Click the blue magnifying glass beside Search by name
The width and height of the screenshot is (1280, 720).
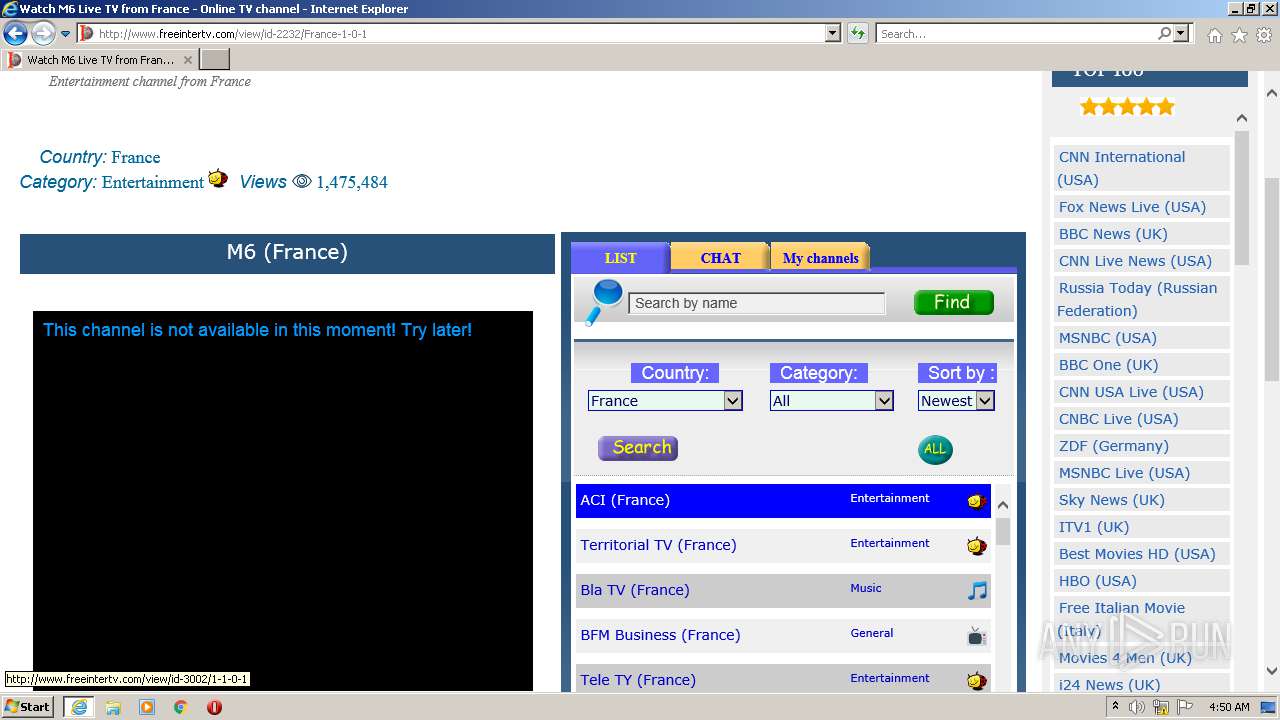coord(603,302)
